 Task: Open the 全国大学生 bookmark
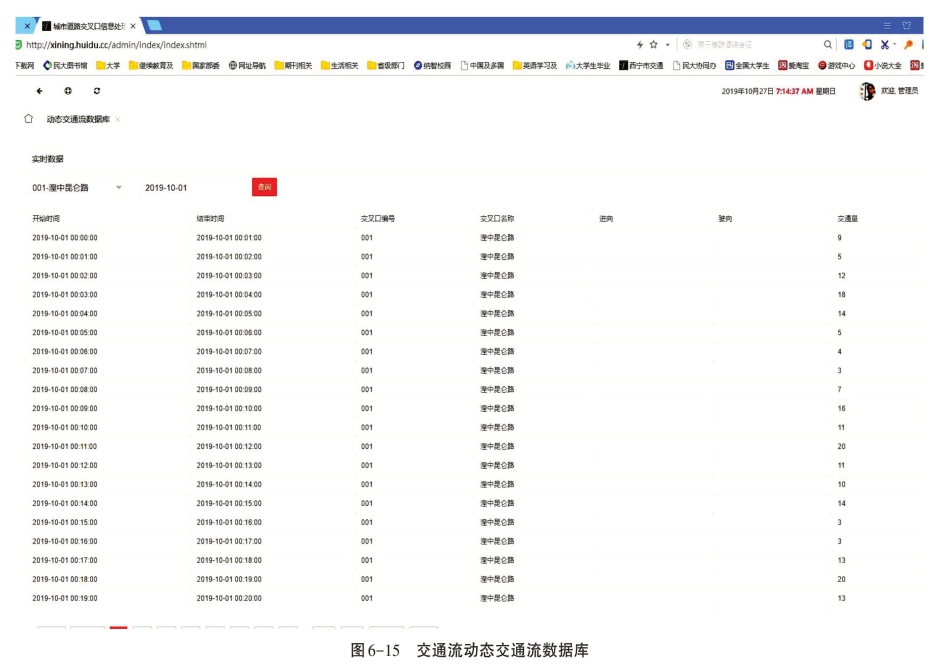point(747,66)
